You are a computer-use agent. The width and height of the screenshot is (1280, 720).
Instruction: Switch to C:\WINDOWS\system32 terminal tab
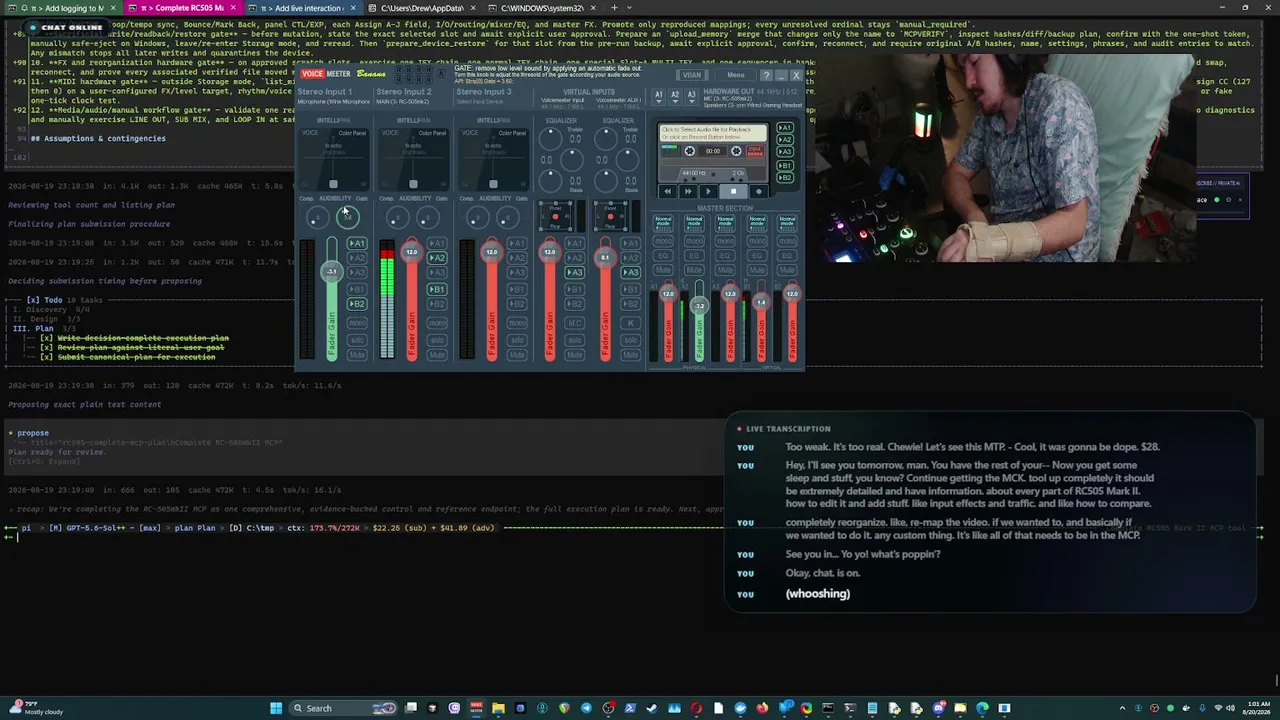(541, 8)
